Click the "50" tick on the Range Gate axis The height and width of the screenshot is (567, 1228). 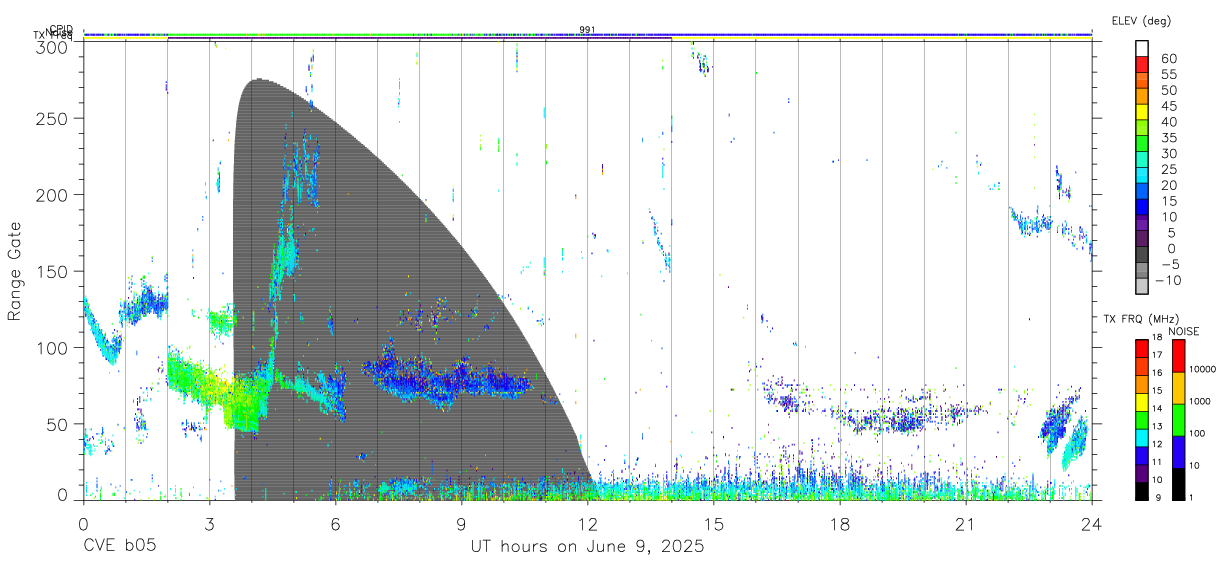pos(58,424)
